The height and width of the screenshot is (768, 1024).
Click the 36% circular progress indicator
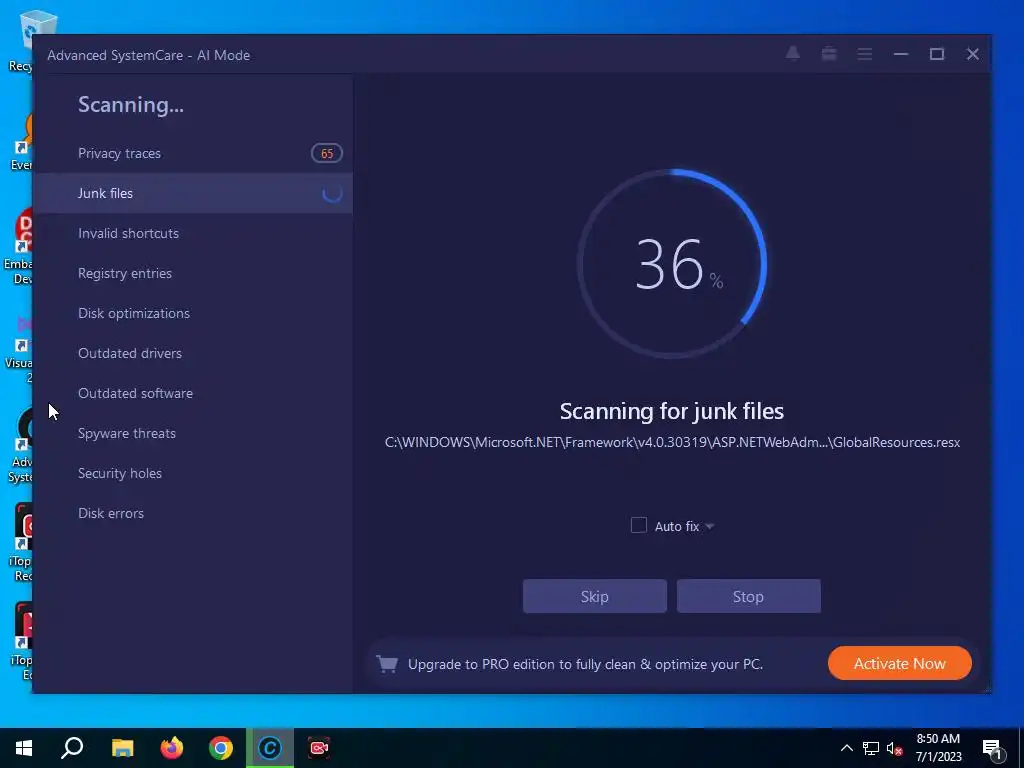(672, 264)
